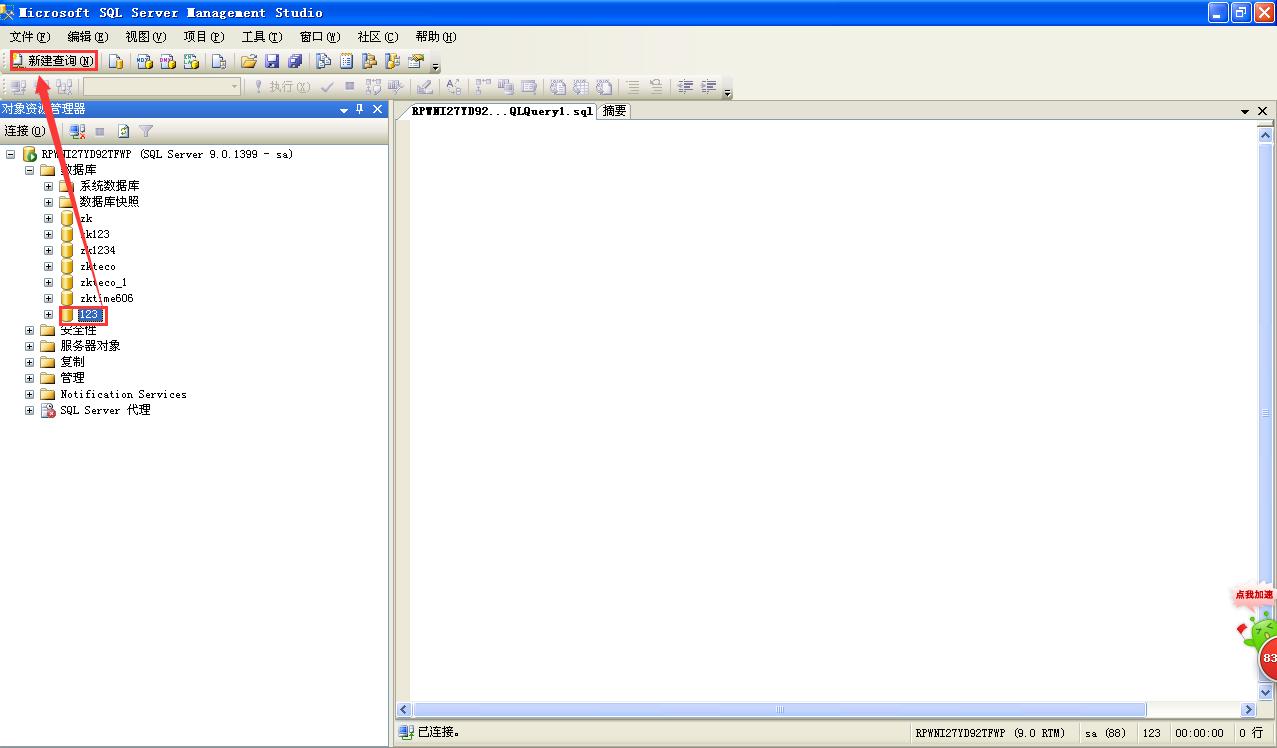Toggle auto-hide pin on Object Explorer panel
Viewport: 1277px width, 748px height.
click(360, 109)
